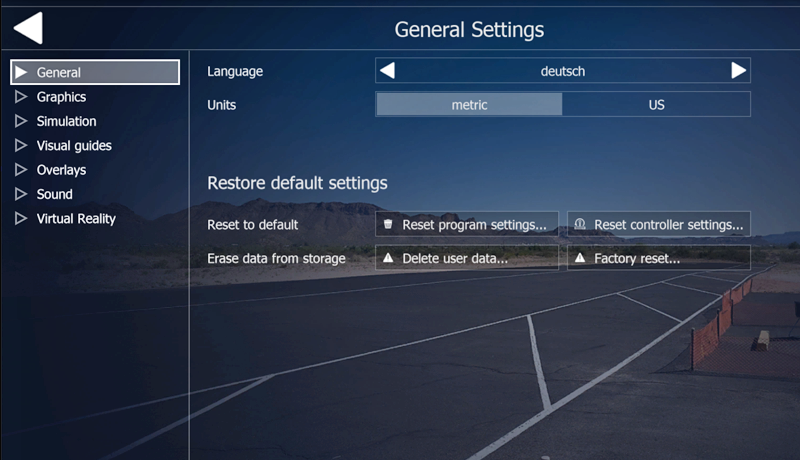Click the Erase data from storage label
800x460 pixels.
tap(276, 259)
